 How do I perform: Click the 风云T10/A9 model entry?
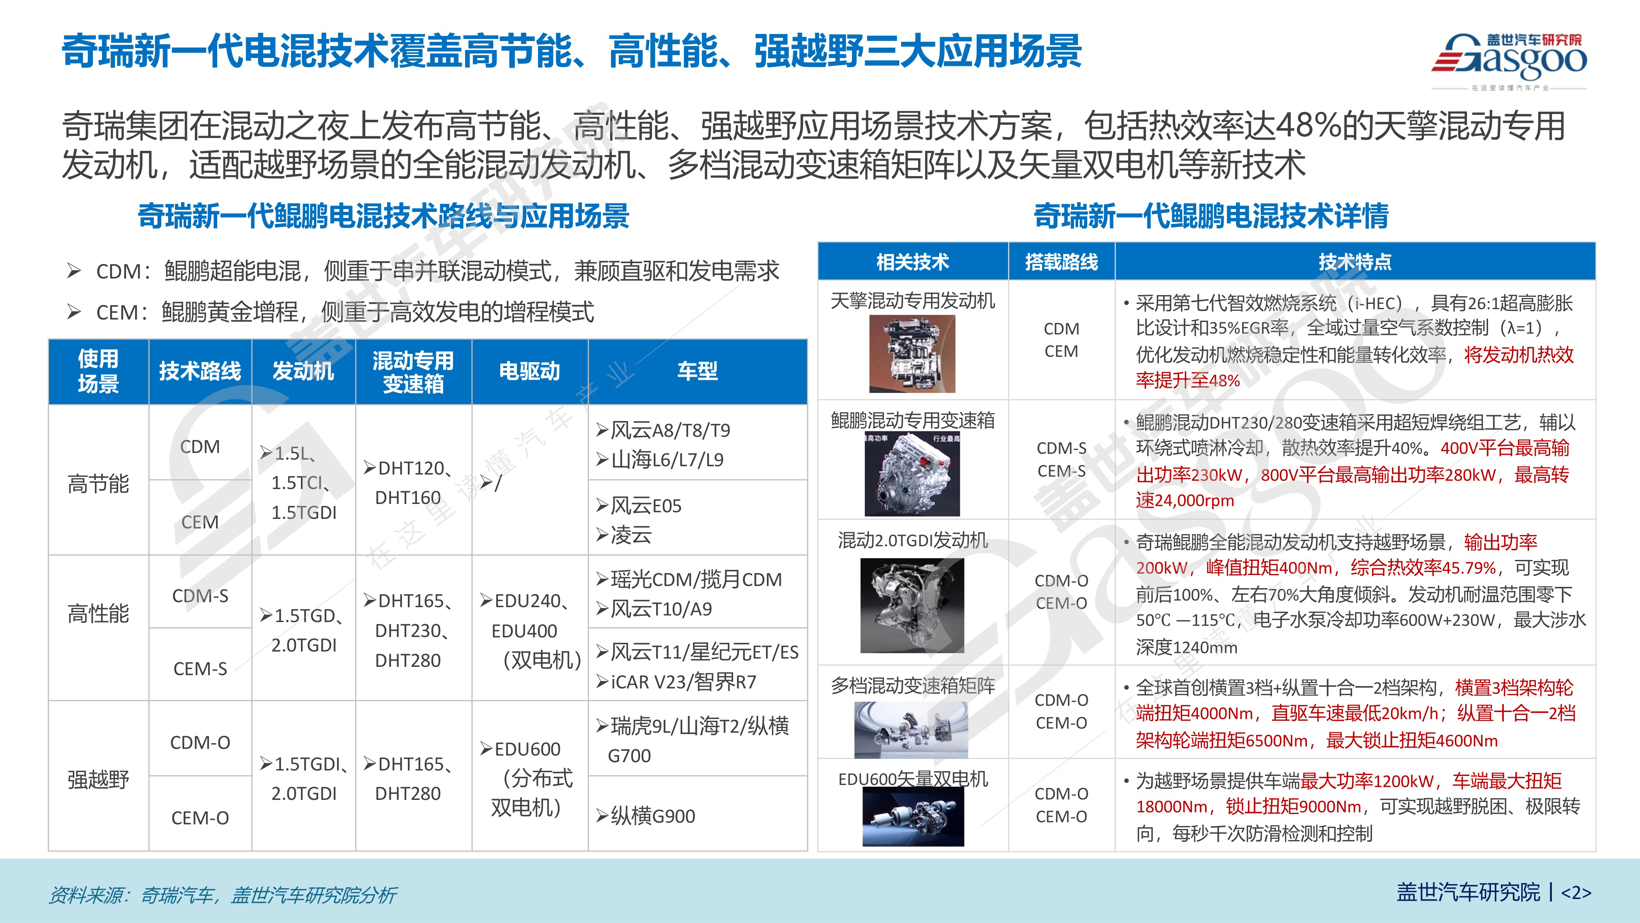(654, 609)
